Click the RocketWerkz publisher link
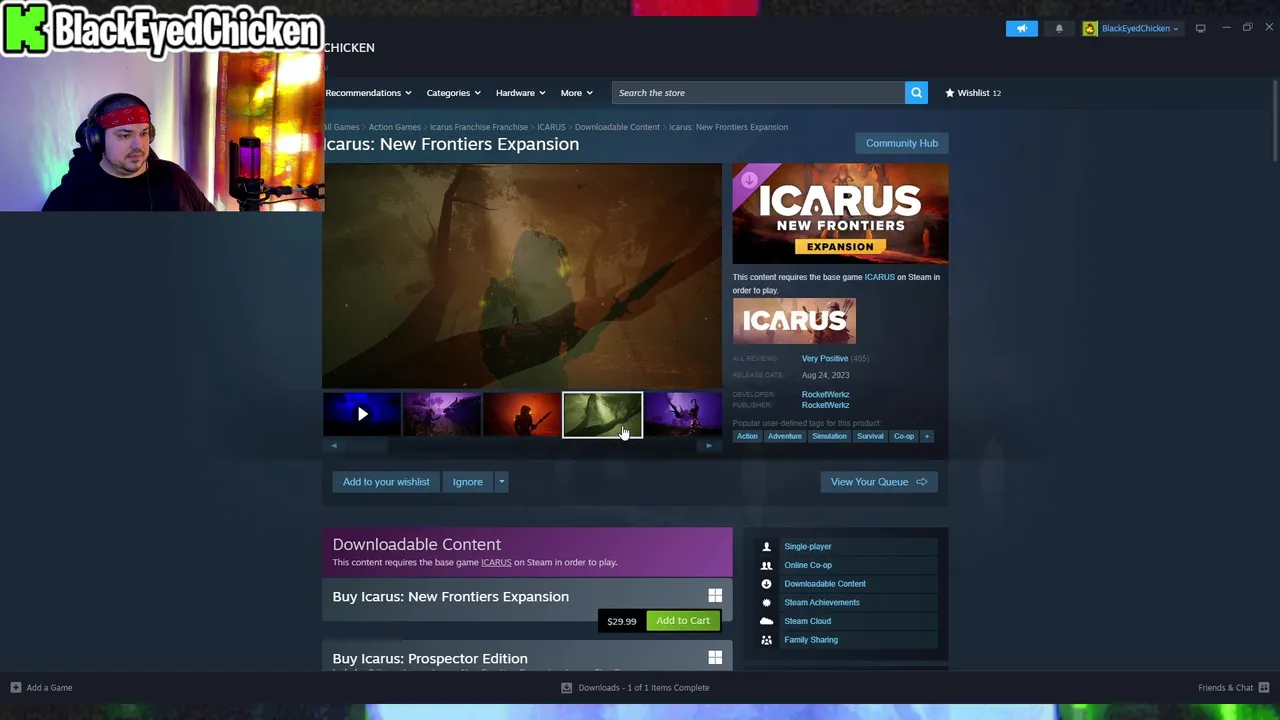Image resolution: width=1280 pixels, height=720 pixels. point(825,405)
